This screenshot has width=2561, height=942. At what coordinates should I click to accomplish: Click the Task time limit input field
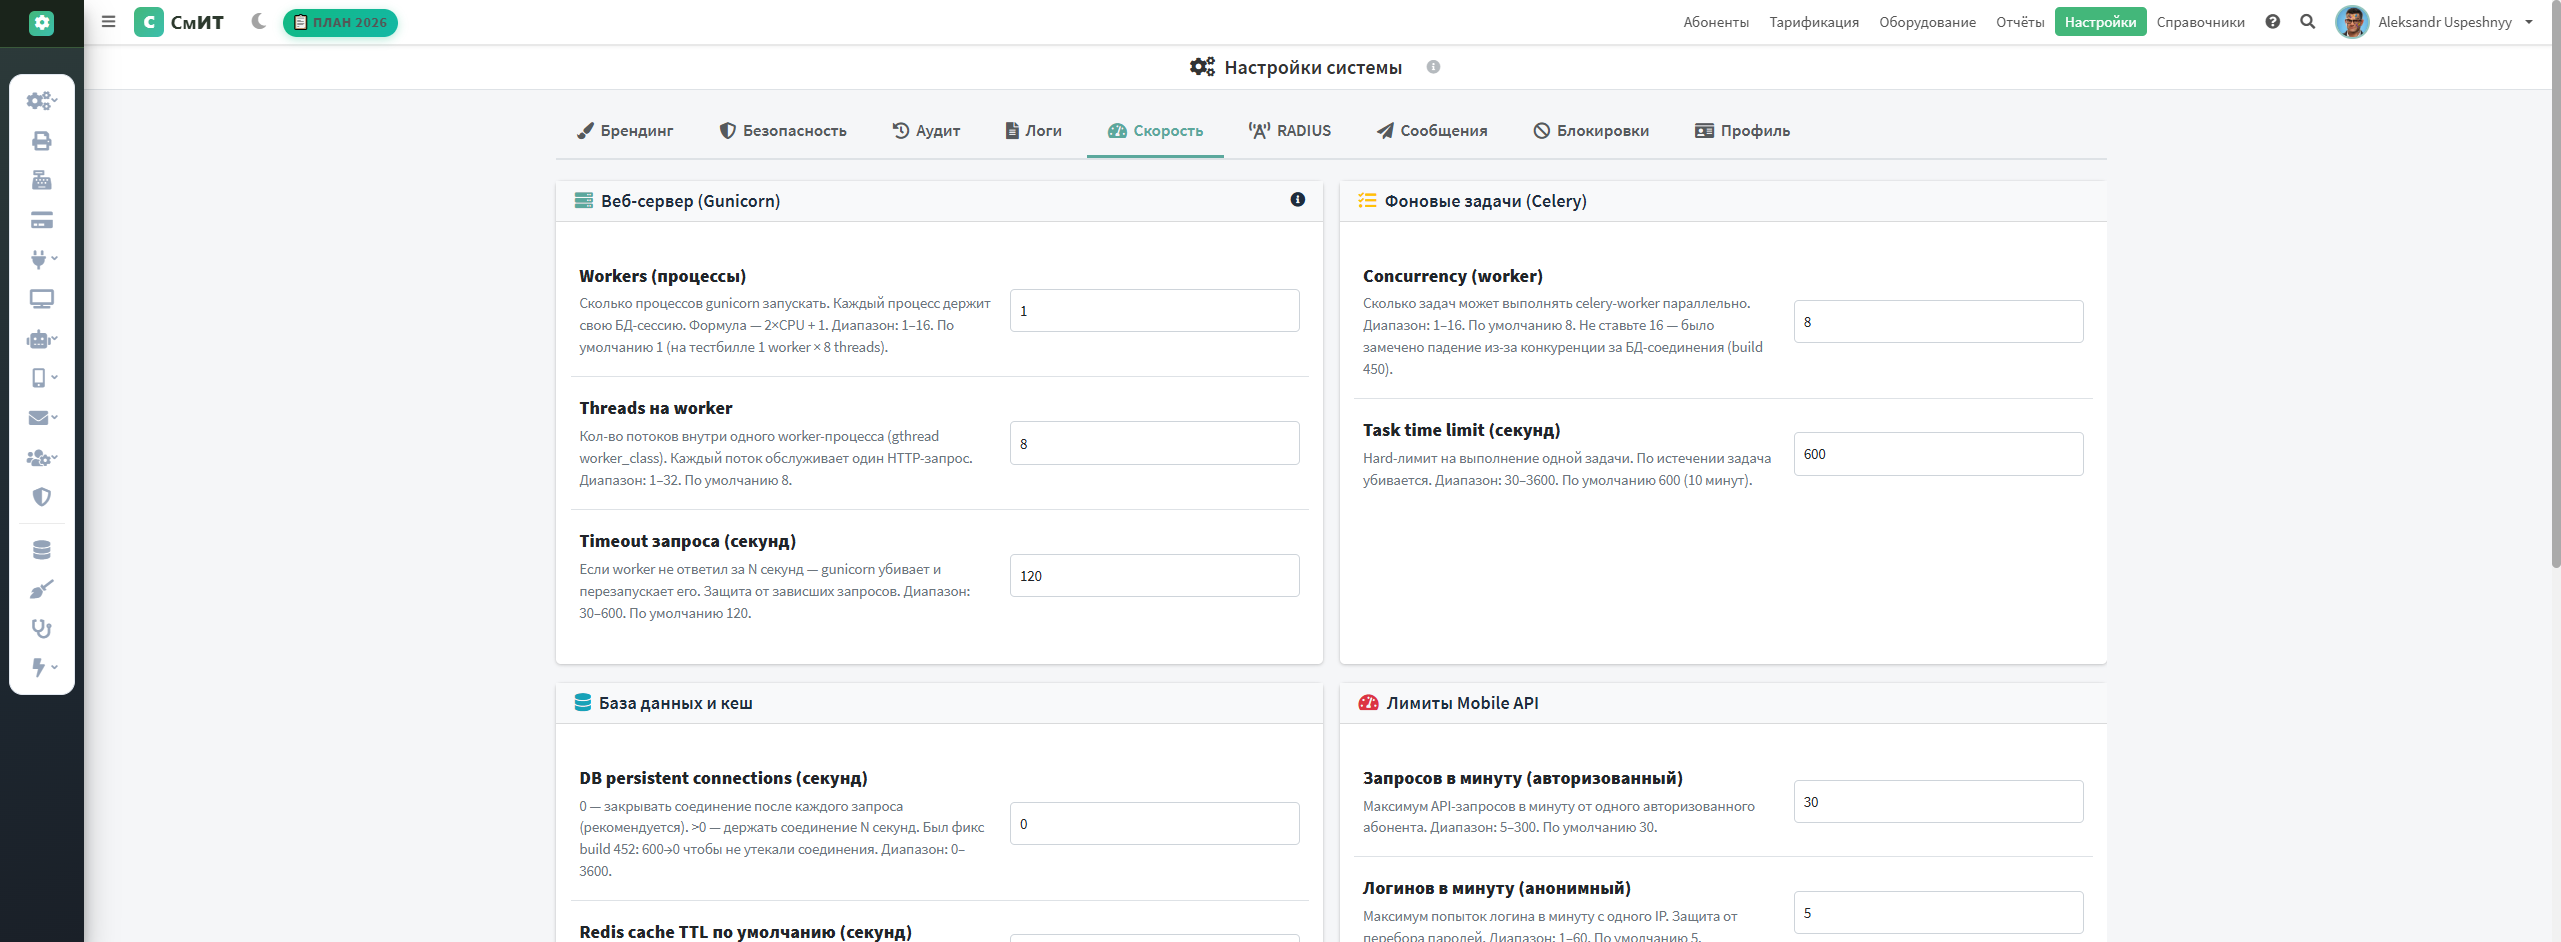tap(1938, 454)
